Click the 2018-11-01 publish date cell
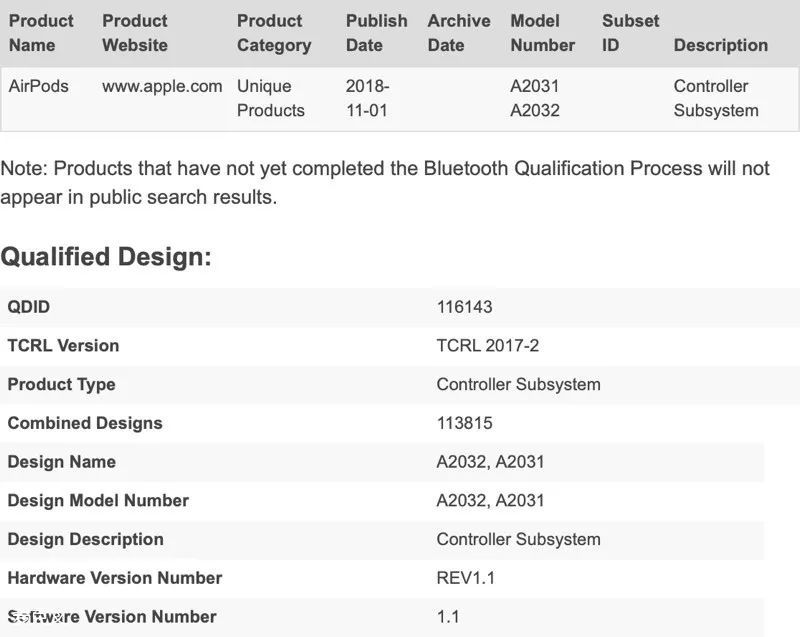This screenshot has width=800, height=637. (x=367, y=98)
